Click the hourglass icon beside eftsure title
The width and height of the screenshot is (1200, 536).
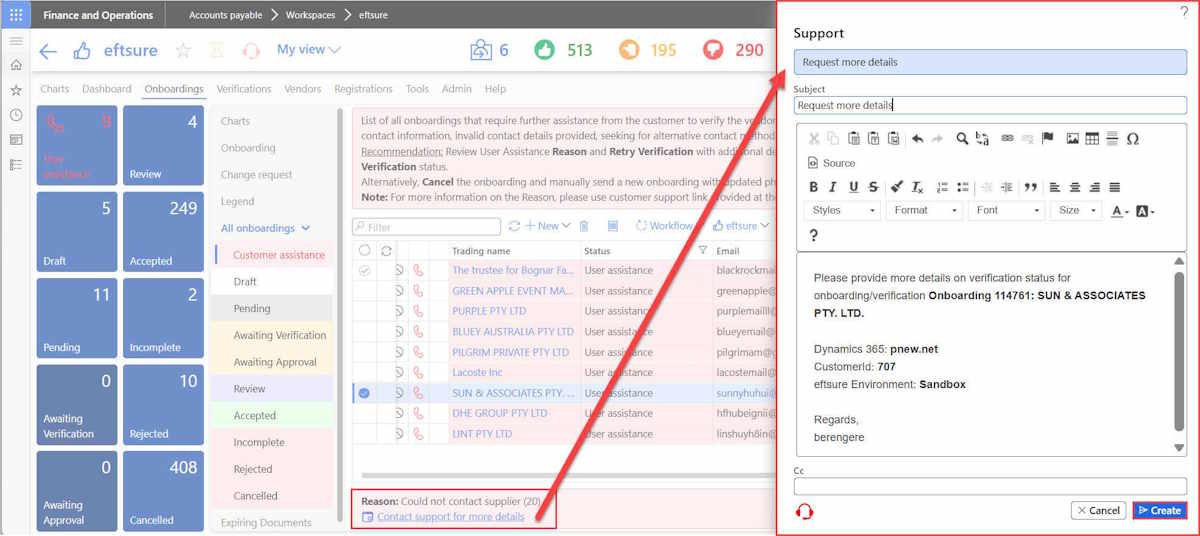[217, 51]
